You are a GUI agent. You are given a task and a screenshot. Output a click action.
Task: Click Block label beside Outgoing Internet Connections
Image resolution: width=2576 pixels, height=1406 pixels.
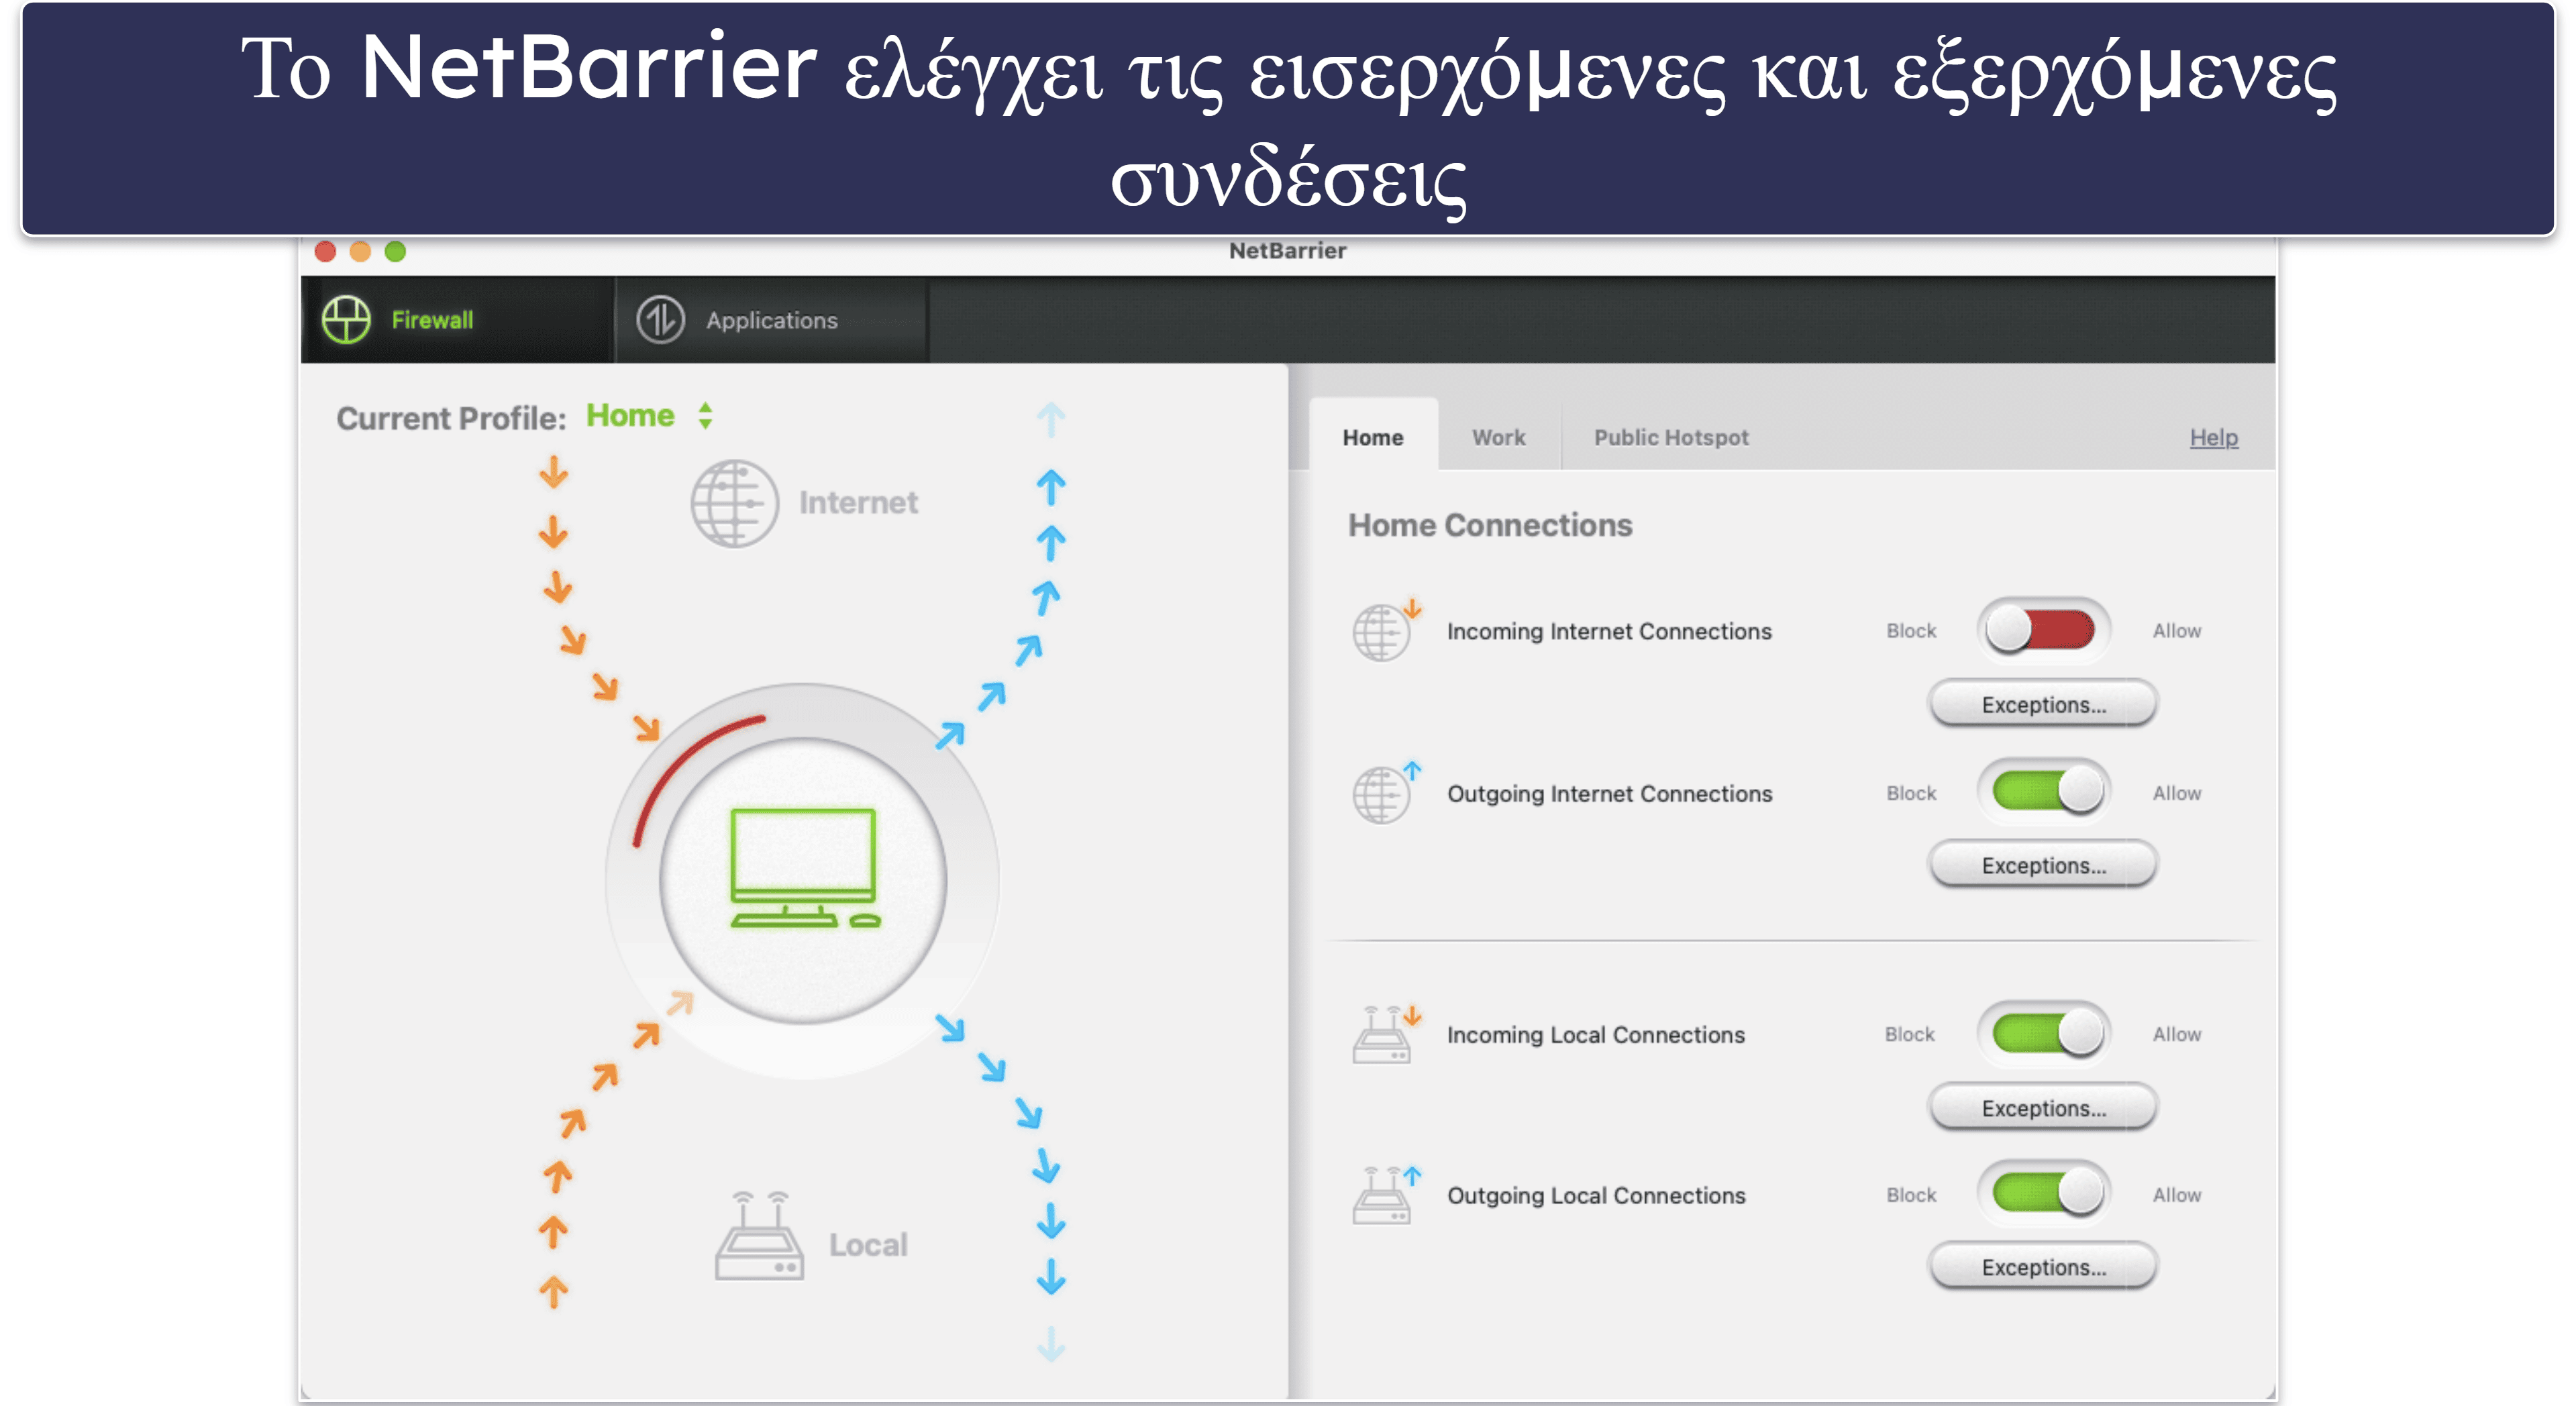pos(1911,793)
